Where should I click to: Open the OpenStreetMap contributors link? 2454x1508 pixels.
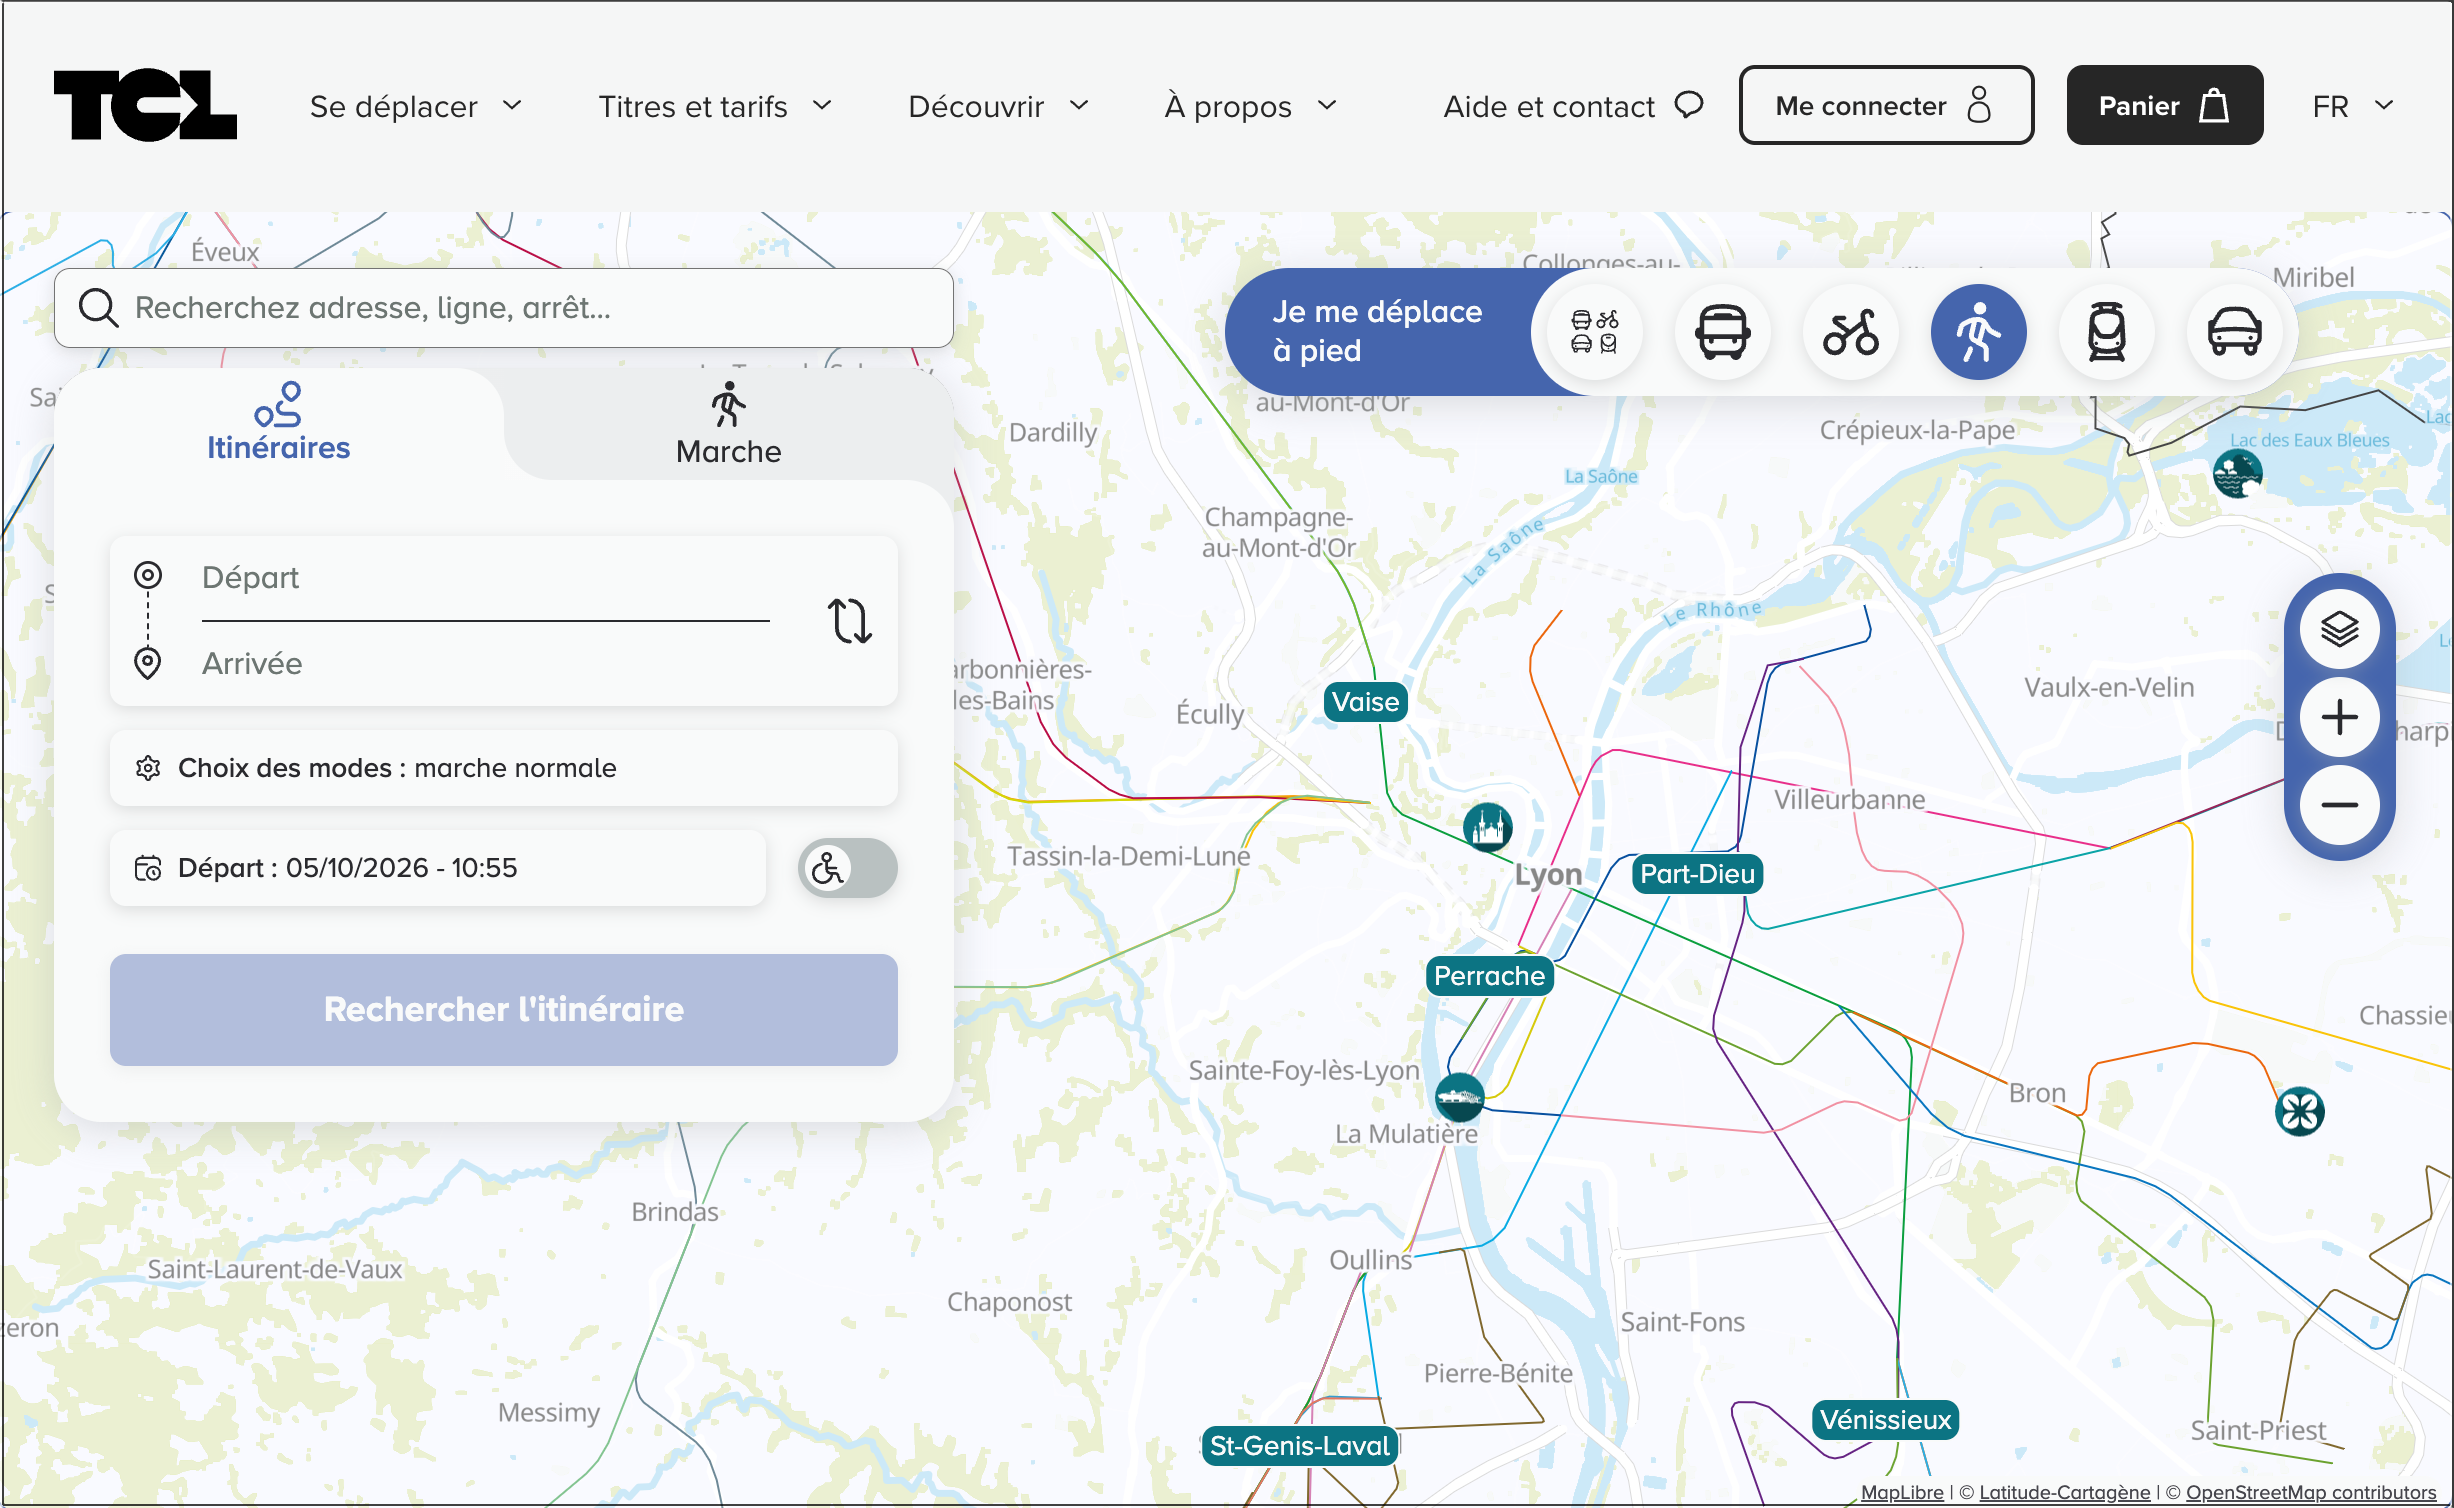pos(2311,1493)
